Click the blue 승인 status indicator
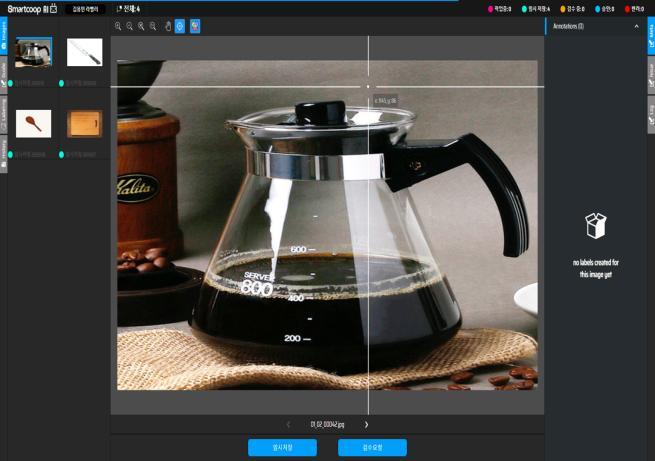The image size is (655, 461). pos(604,9)
